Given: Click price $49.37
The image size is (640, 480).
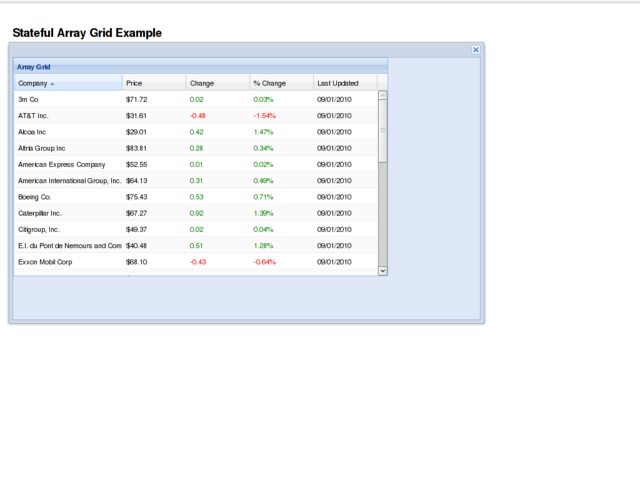Looking at the screenshot, I should pyautogui.click(x=136, y=229).
